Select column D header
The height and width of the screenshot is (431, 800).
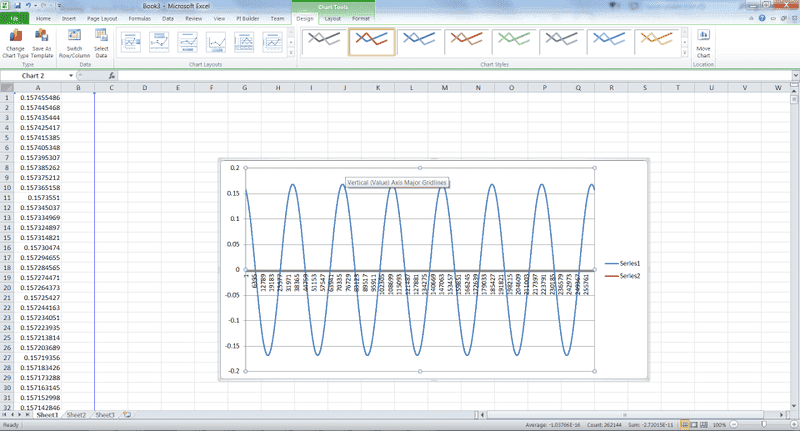click(144, 87)
